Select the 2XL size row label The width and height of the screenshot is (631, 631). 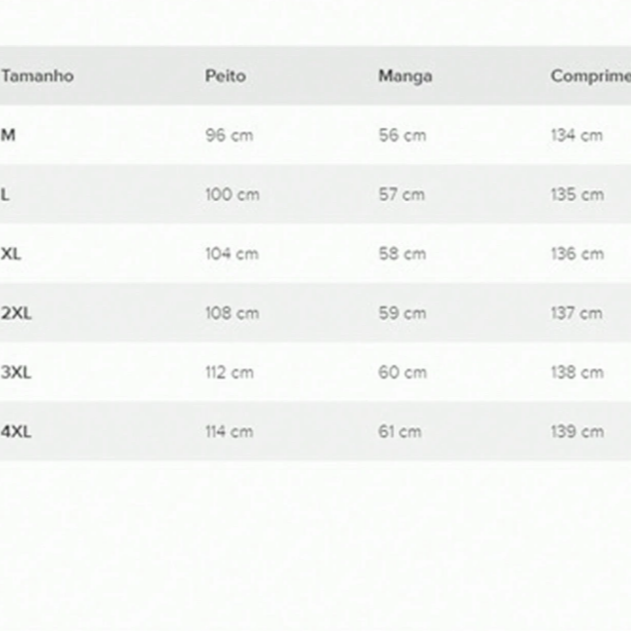pyautogui.click(x=16, y=313)
